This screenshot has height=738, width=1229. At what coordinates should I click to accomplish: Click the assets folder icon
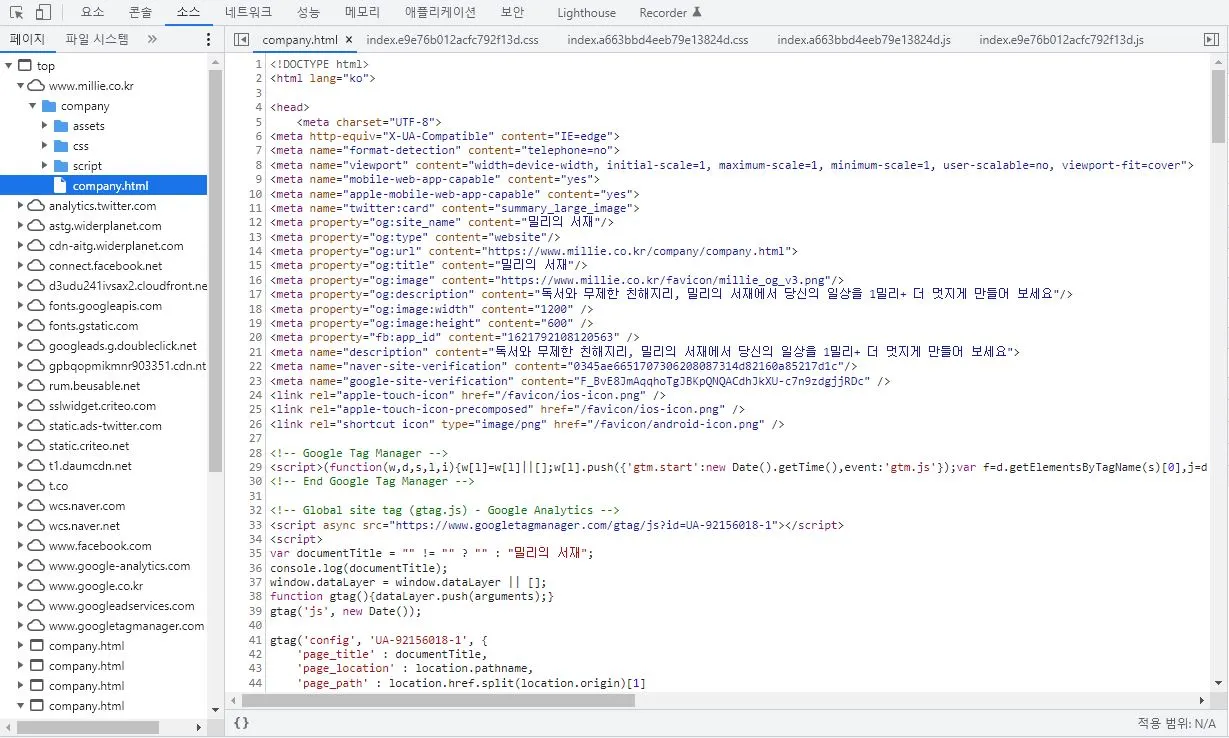click(x=61, y=126)
